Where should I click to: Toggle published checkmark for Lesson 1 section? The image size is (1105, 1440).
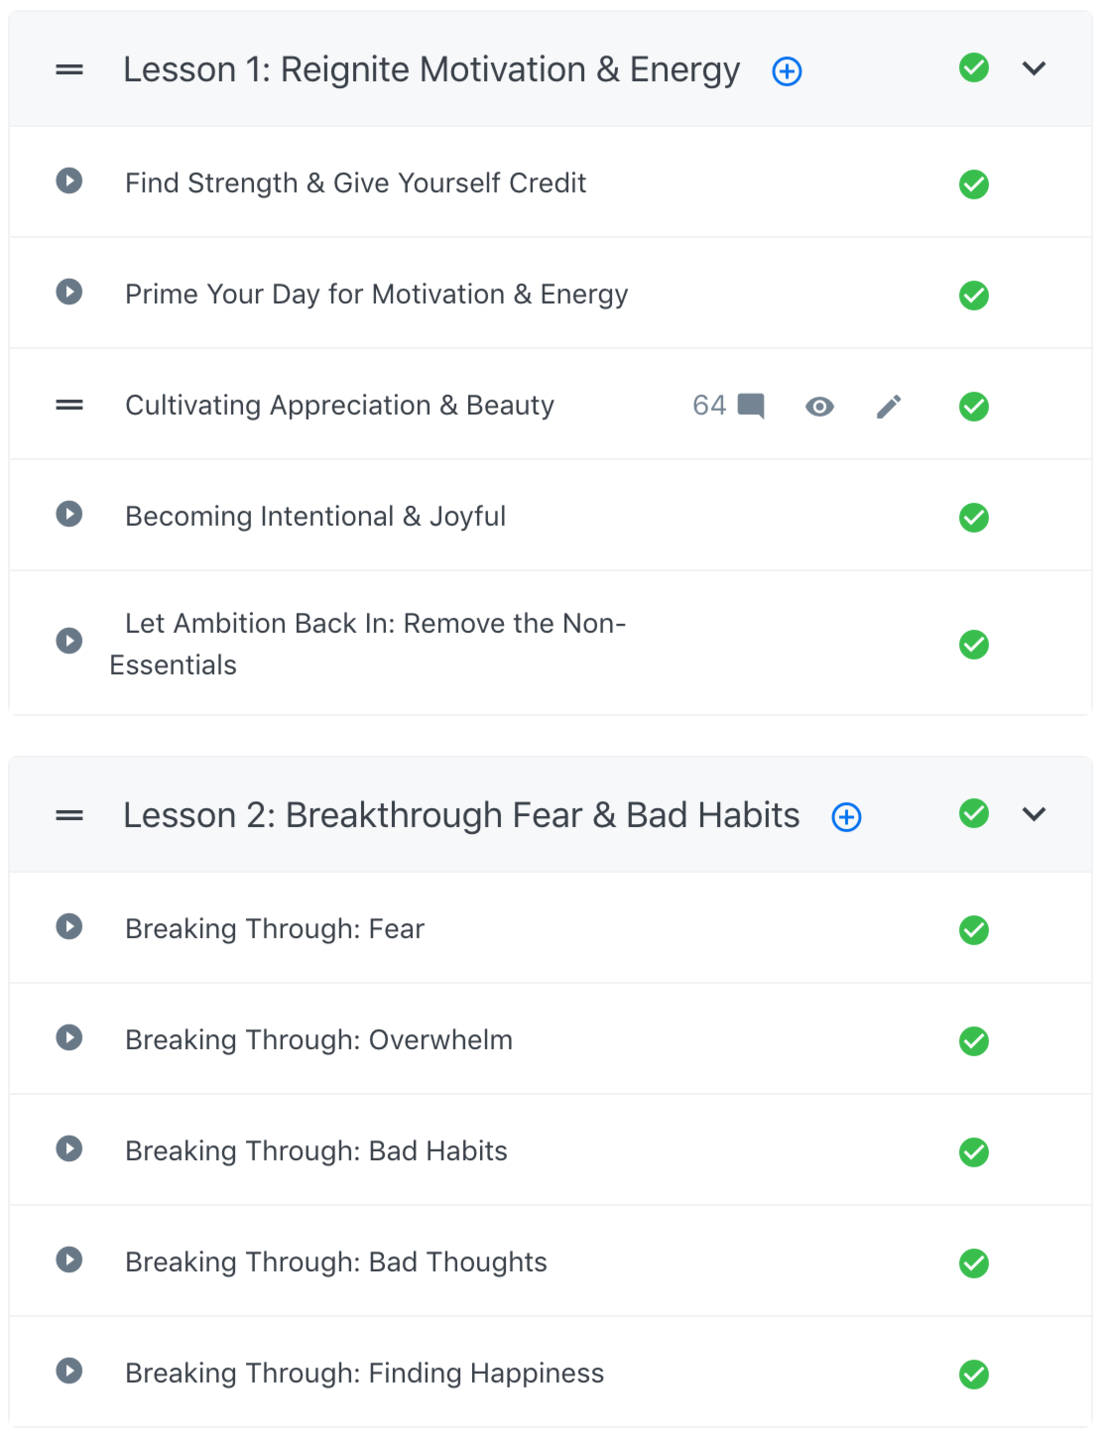973,68
